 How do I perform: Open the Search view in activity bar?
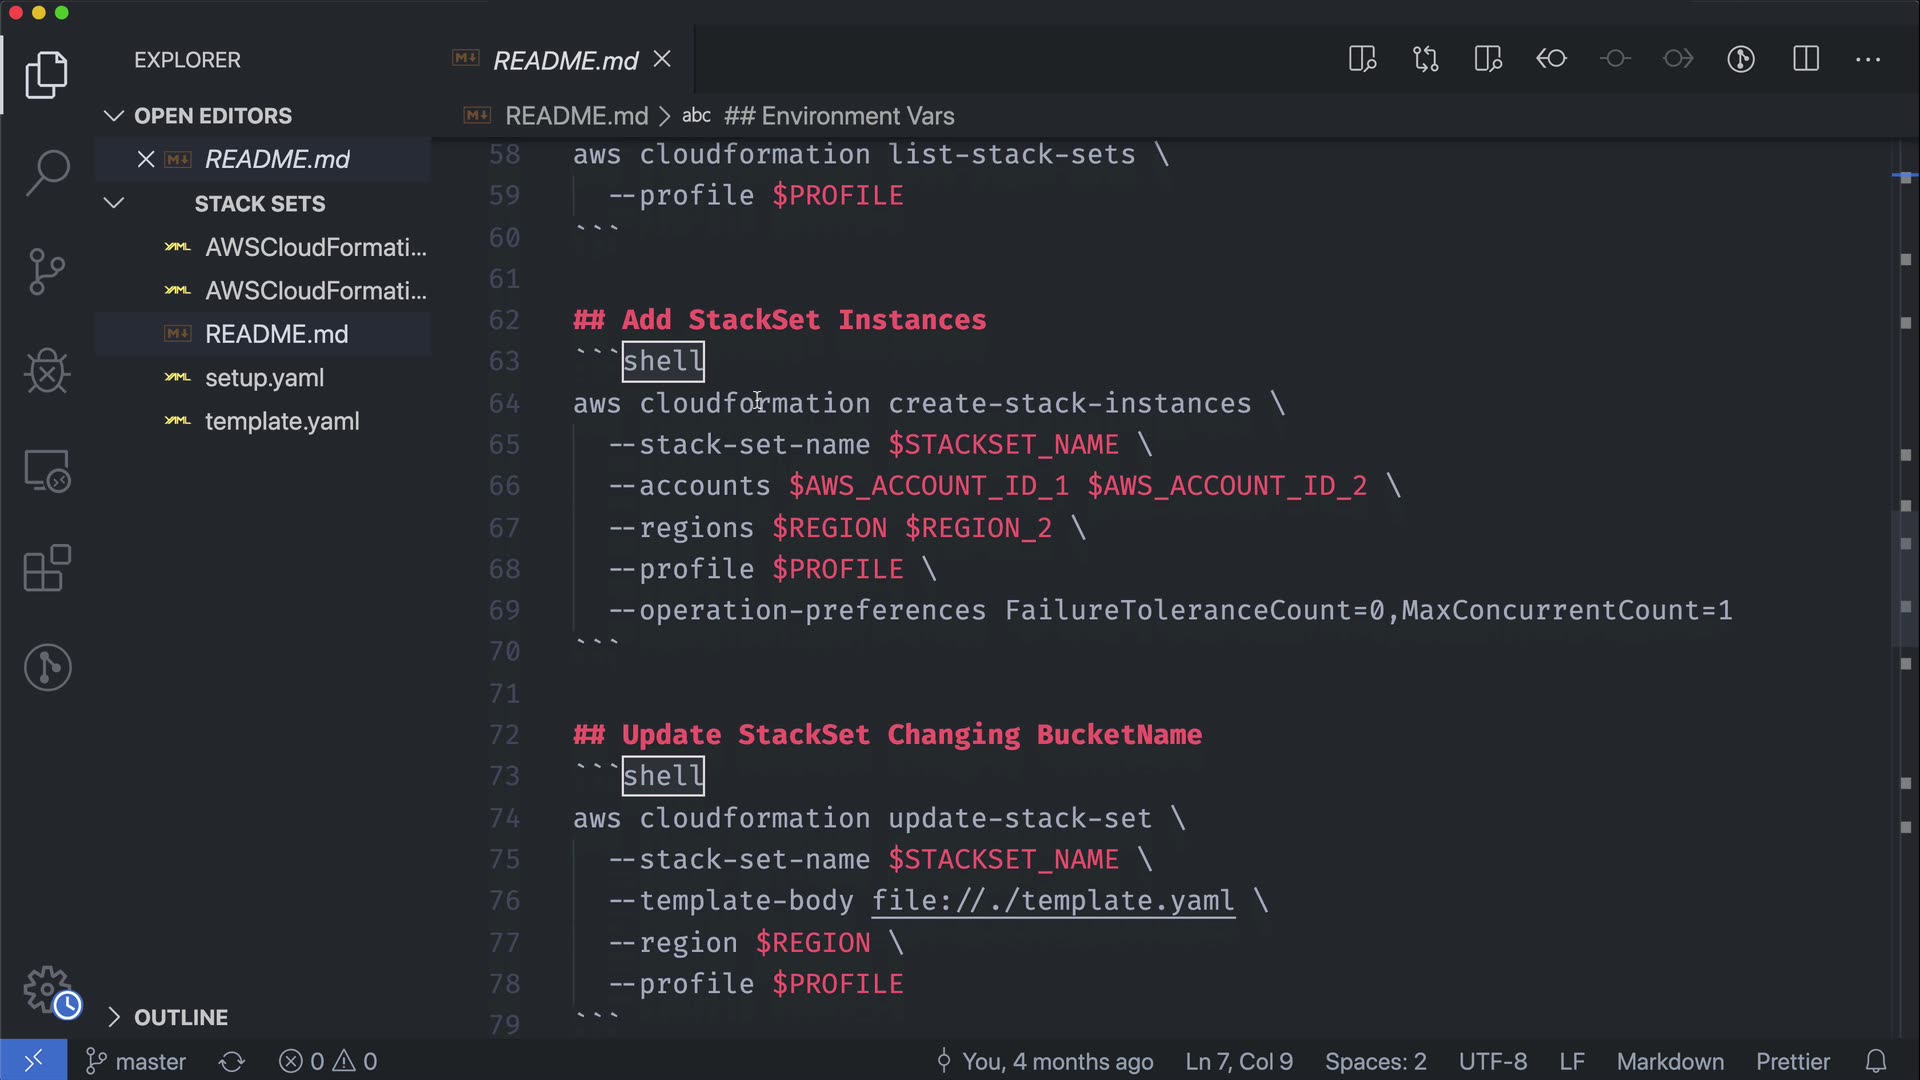47,172
